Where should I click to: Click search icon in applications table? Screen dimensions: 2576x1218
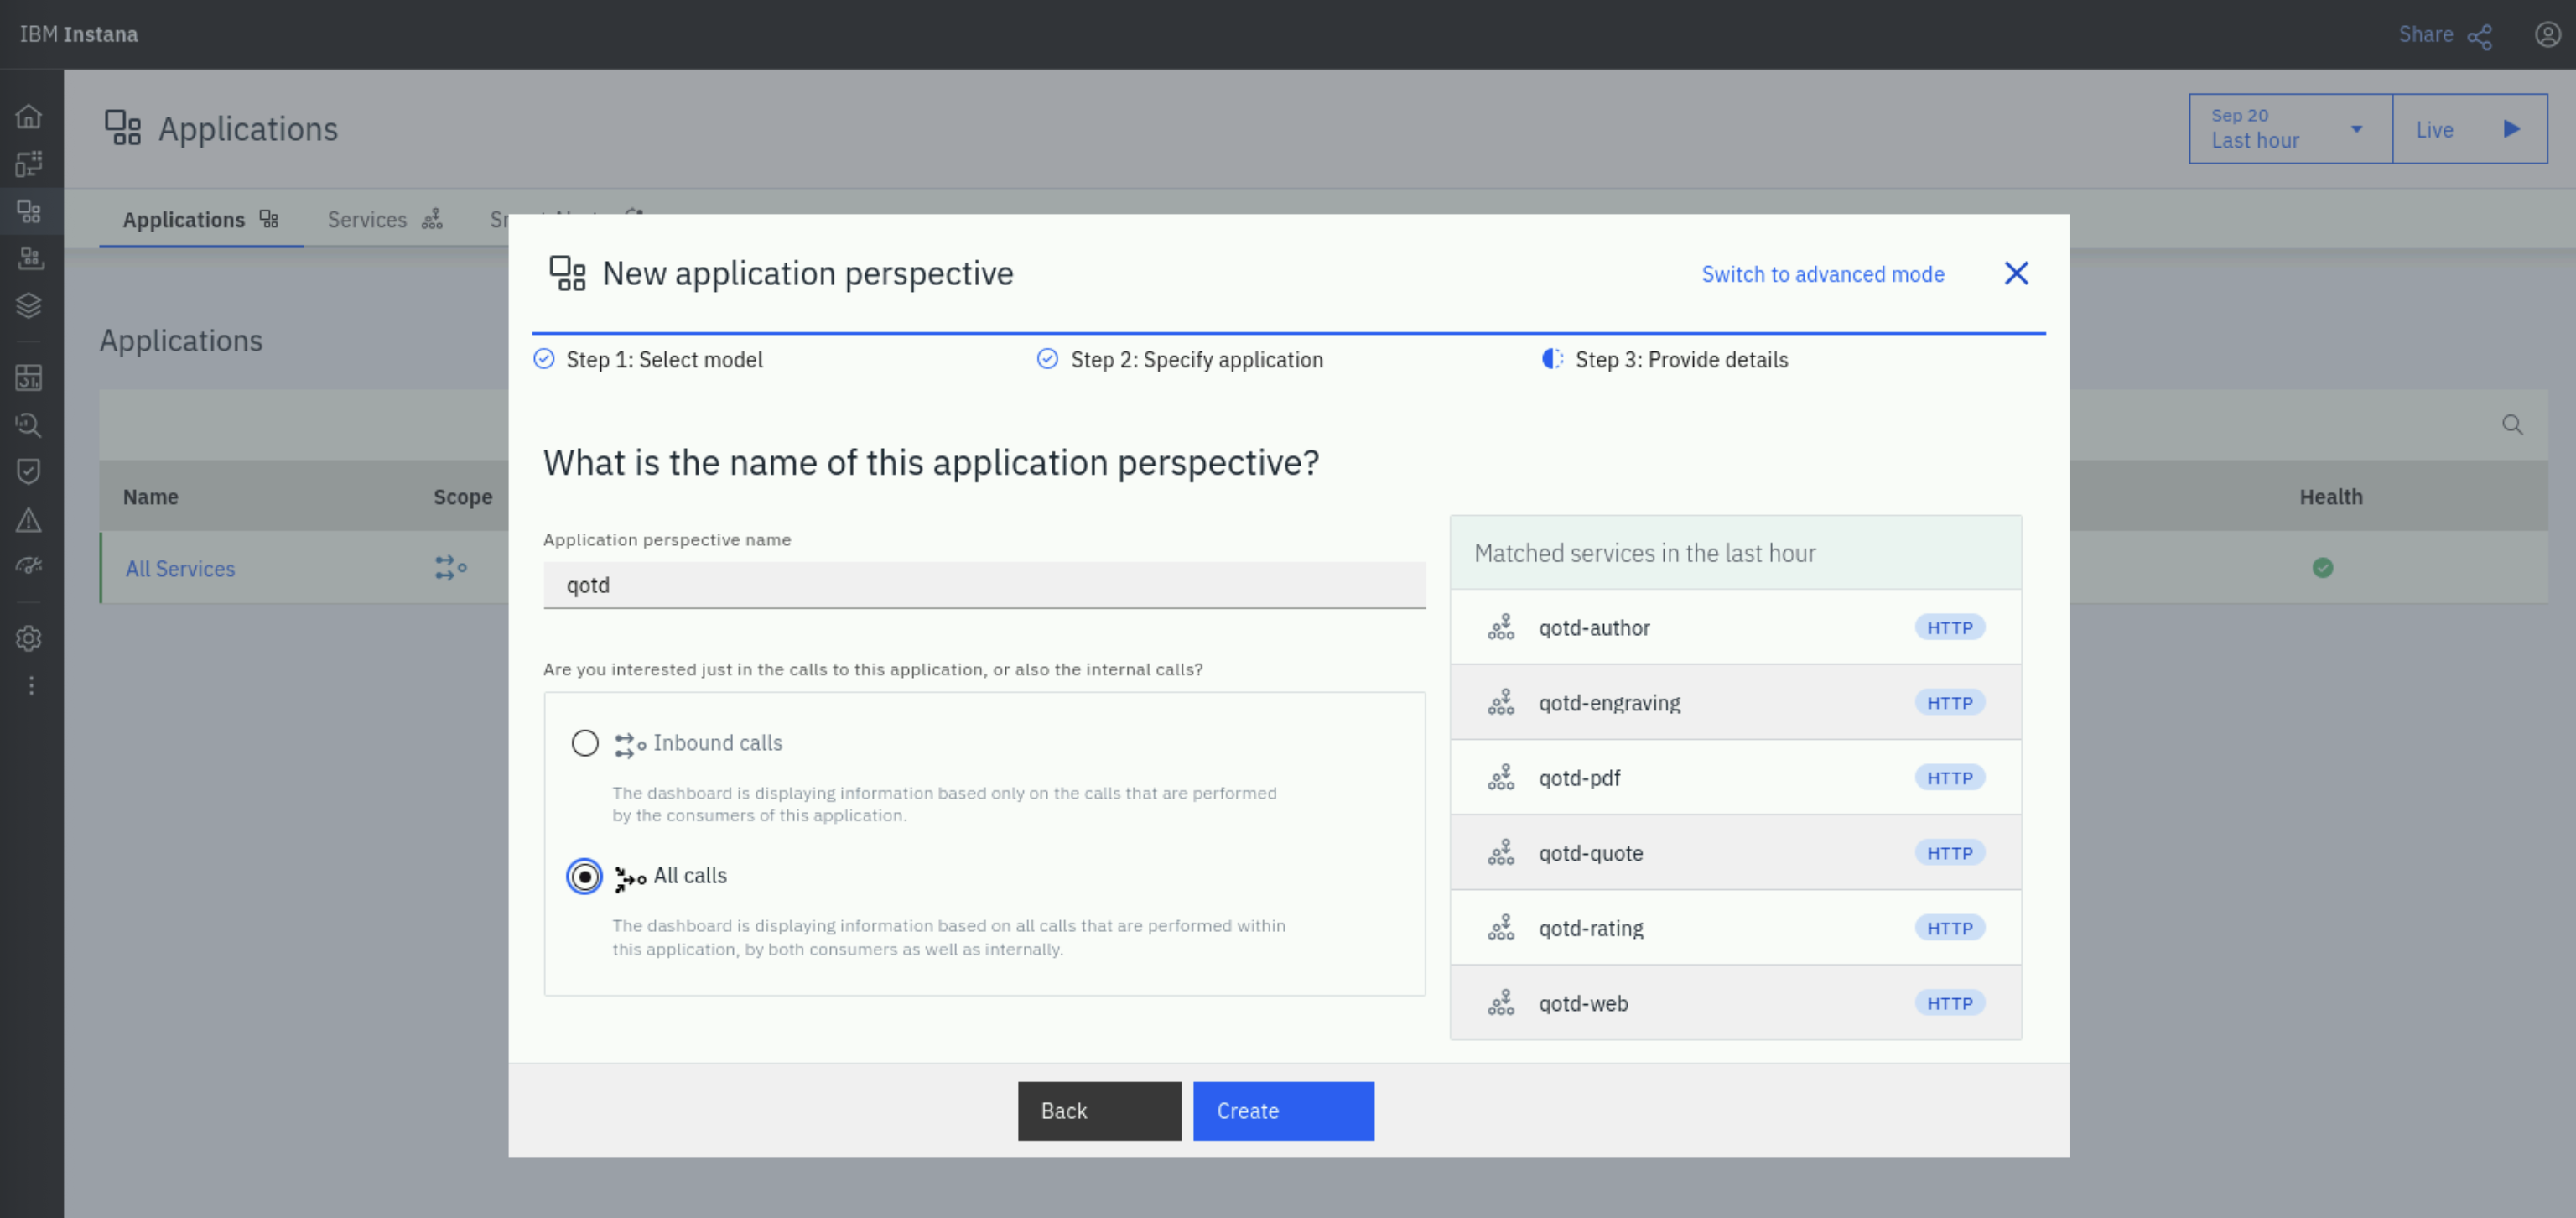tap(2512, 425)
